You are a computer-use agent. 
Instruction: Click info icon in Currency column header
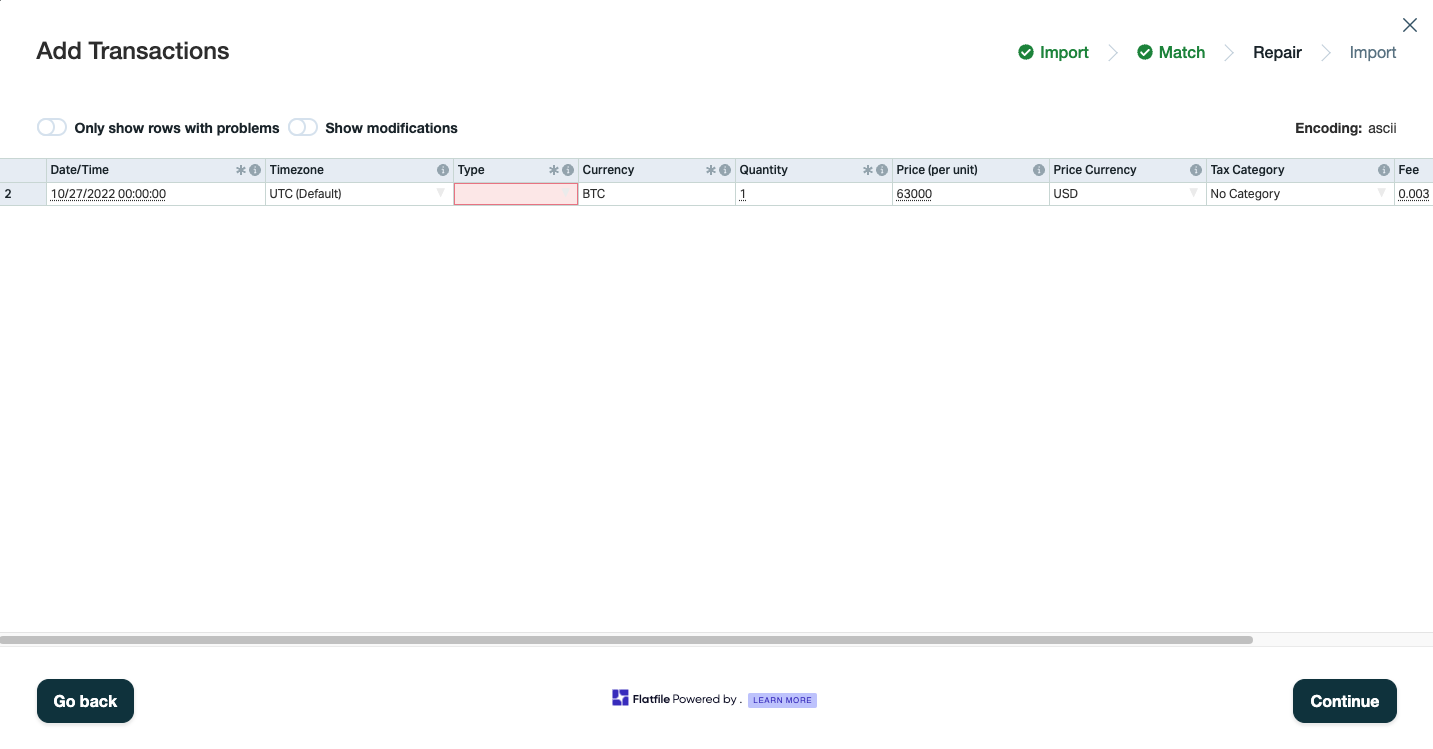[x=725, y=170]
